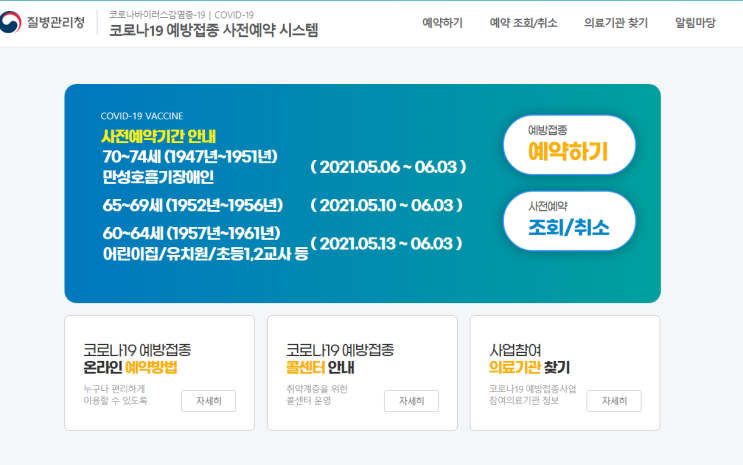Select the 콜센터 안내 card
This screenshot has width=743, height=465.
(362, 373)
